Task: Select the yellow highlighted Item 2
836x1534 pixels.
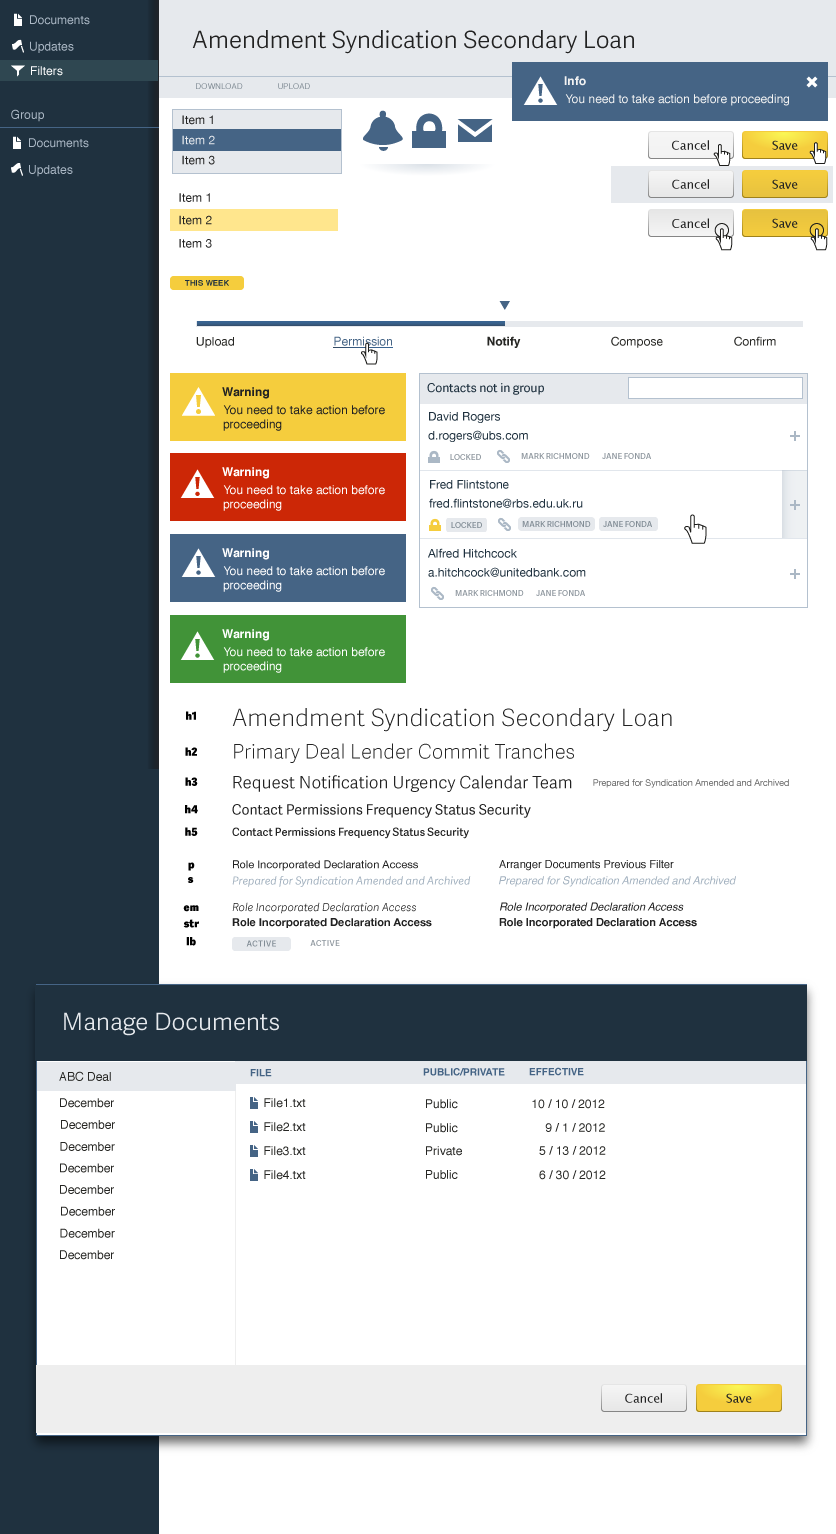Action: [254, 220]
